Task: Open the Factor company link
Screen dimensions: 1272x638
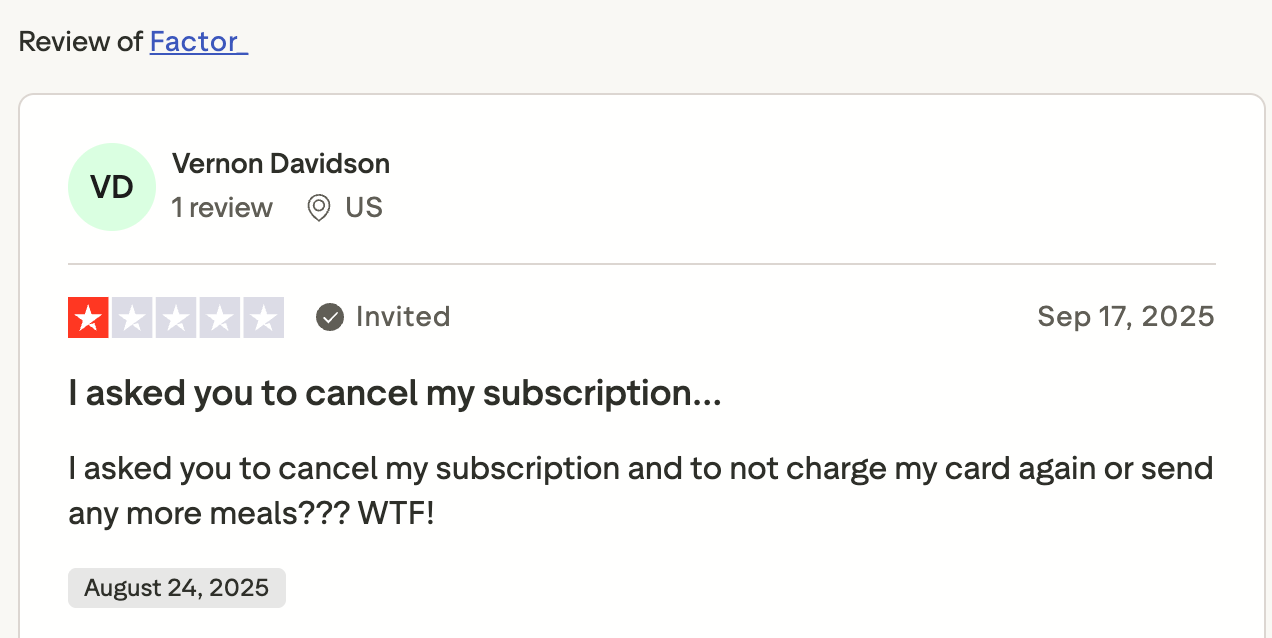Action: pos(197,42)
